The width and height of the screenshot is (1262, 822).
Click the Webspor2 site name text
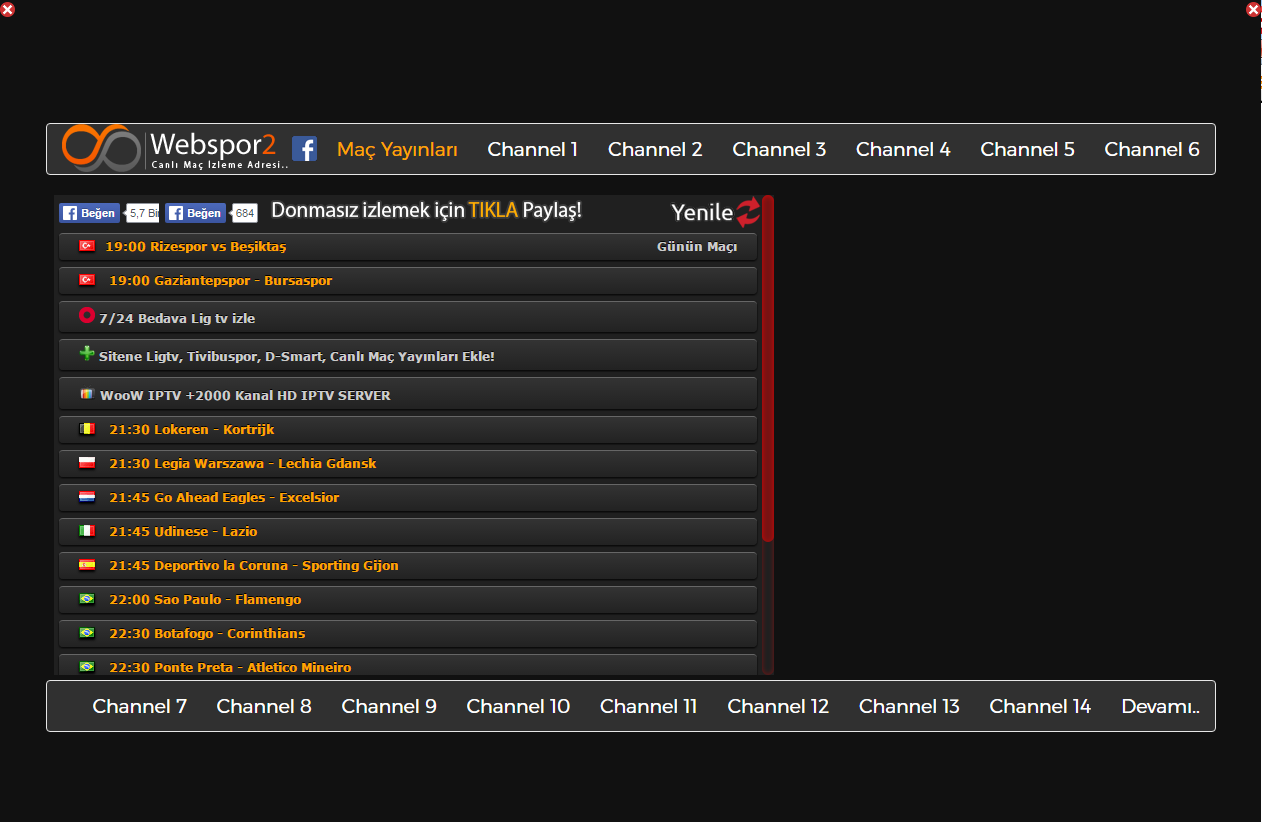pos(212,144)
